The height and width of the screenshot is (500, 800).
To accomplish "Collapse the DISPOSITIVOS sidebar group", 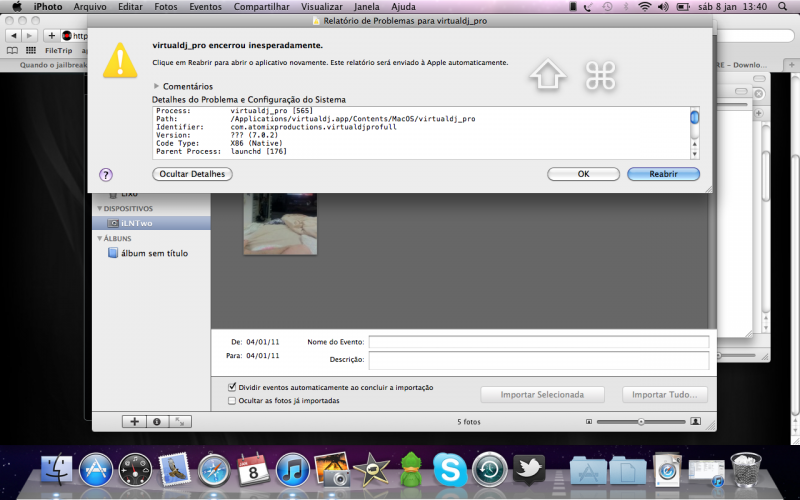I will (99, 209).
